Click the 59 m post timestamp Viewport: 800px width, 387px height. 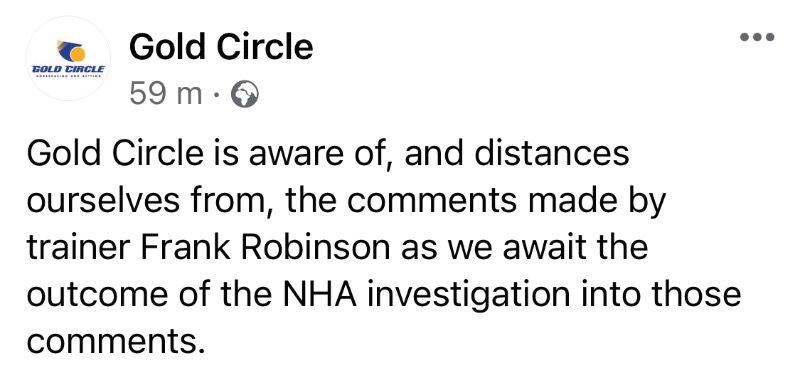point(166,94)
